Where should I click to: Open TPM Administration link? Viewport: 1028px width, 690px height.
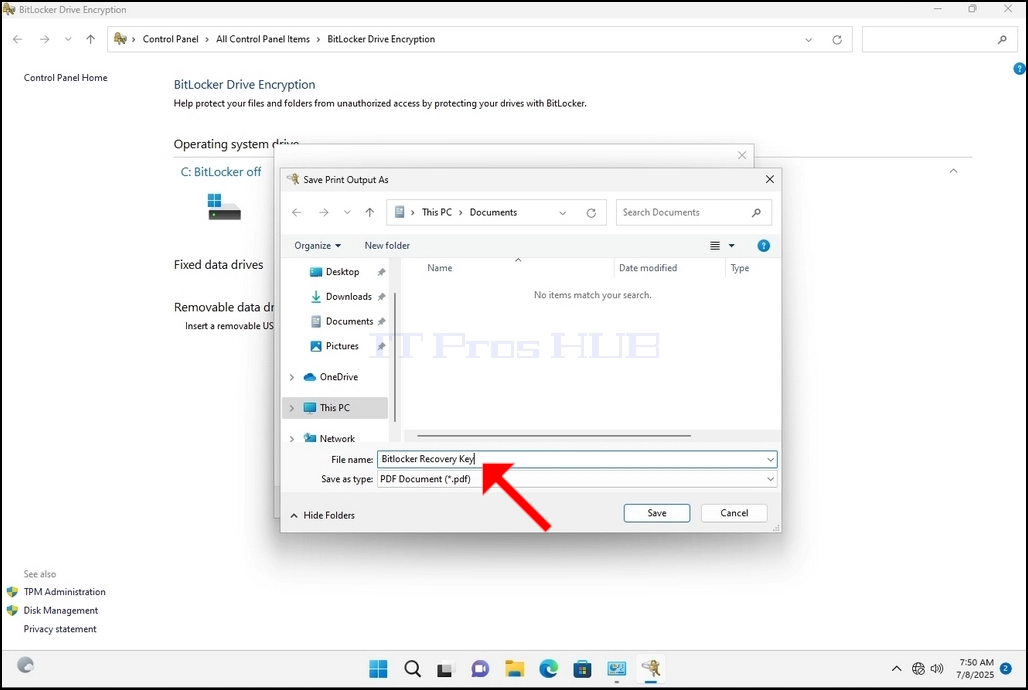click(x=64, y=592)
